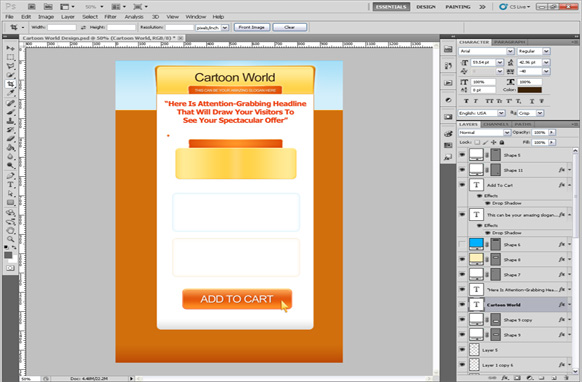Viewport: 582px width, 382px height.
Task: Open the foreground color picker
Action: (8, 255)
